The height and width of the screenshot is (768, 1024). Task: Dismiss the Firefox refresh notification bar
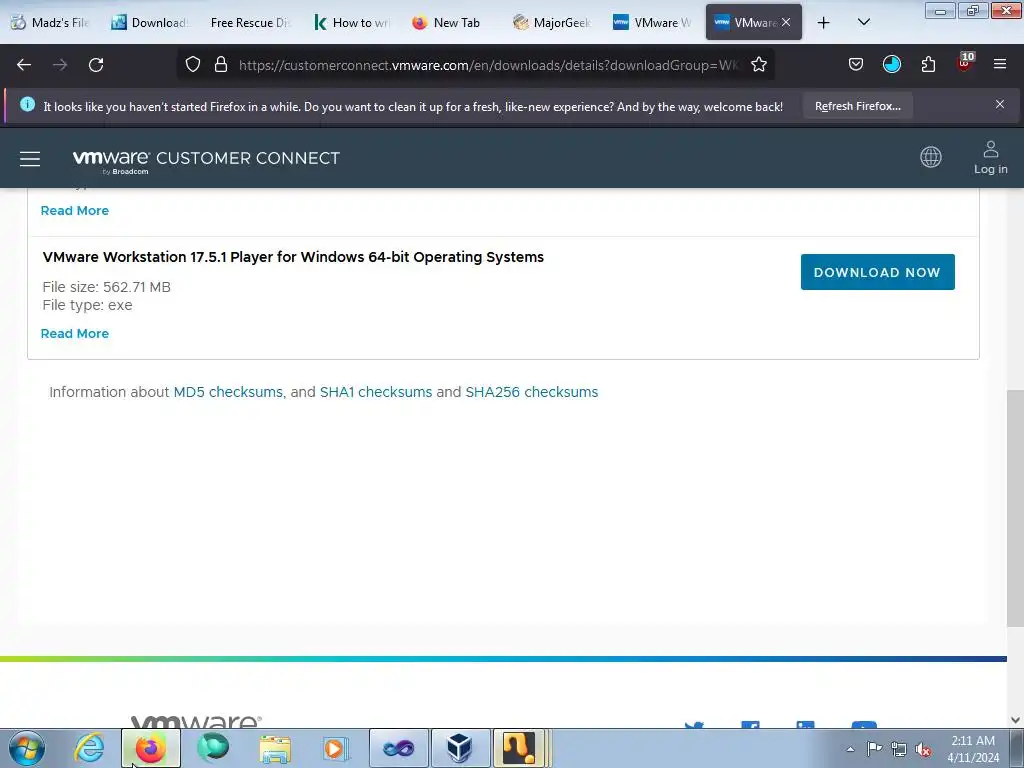[1000, 104]
